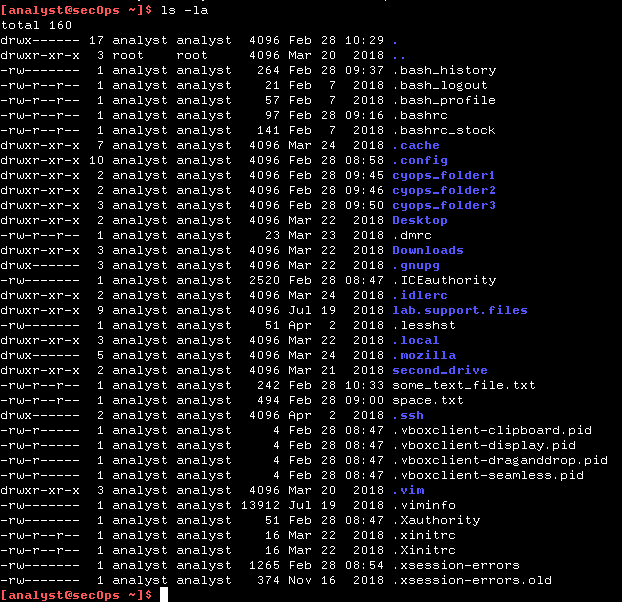Click the .vboxclient-seamless.pid filename
Screen dimensions: 622x602
[488, 475]
